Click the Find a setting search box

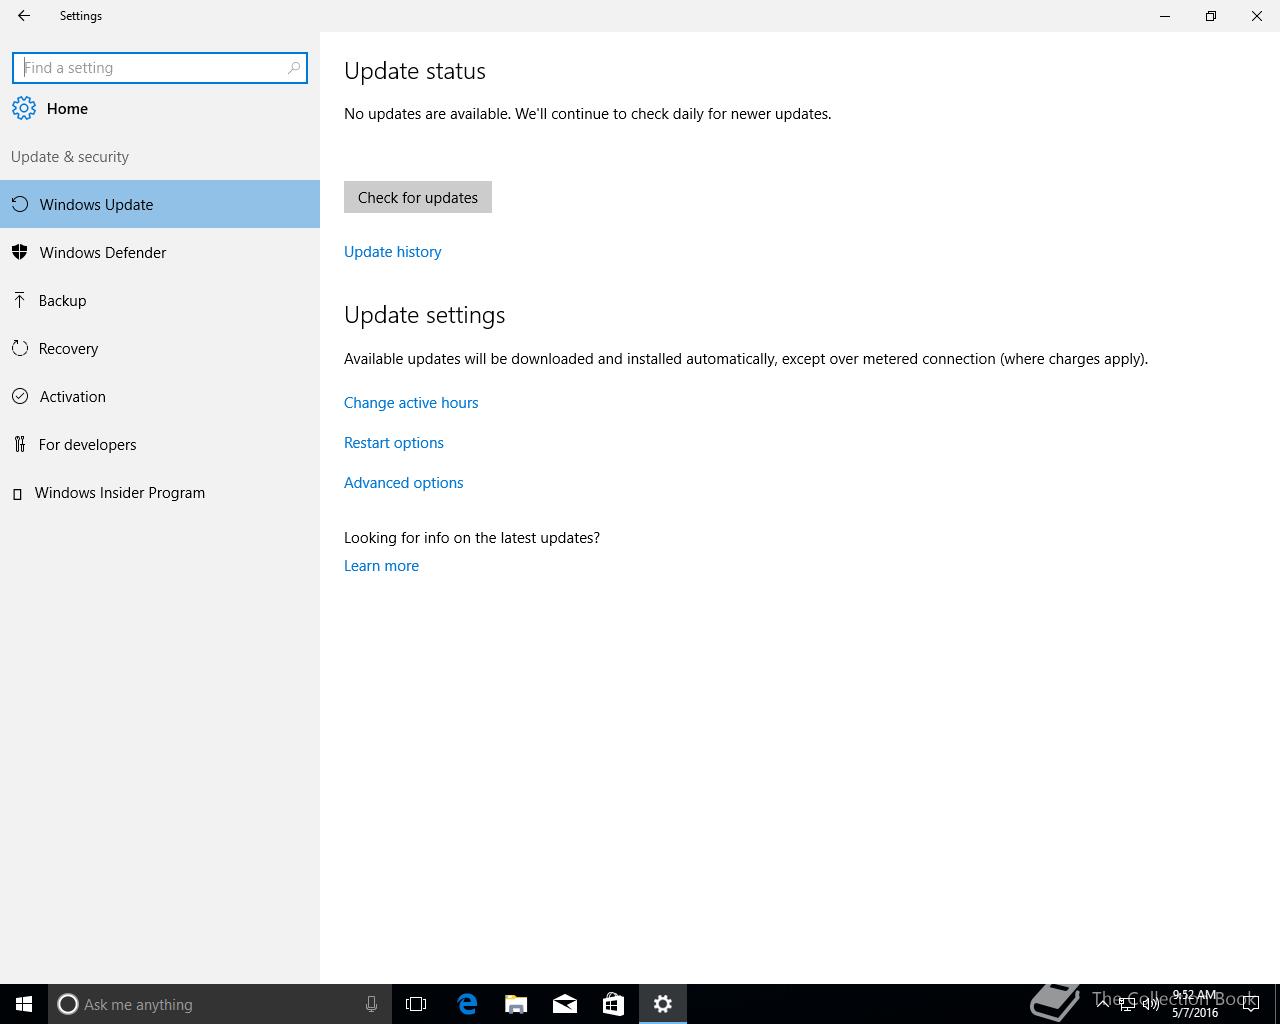(x=160, y=68)
